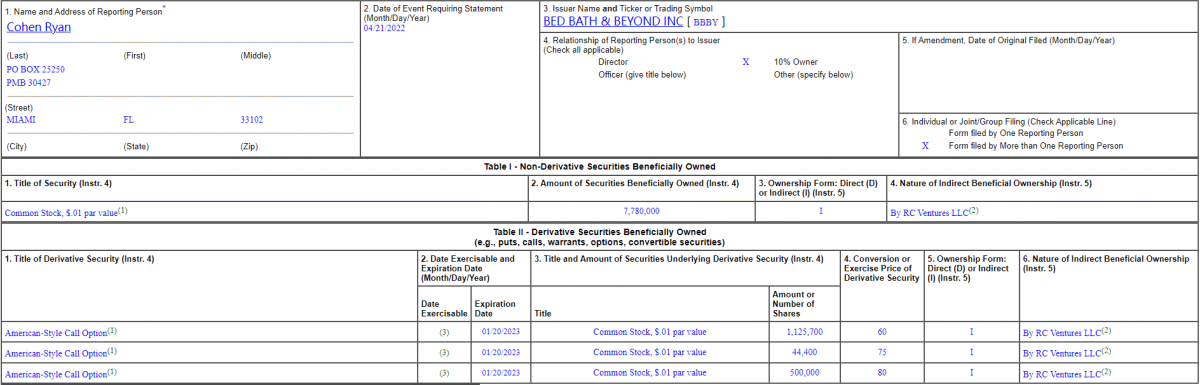
Task: Click Form filed by One Reporting Person line
Action: (x=1015, y=133)
